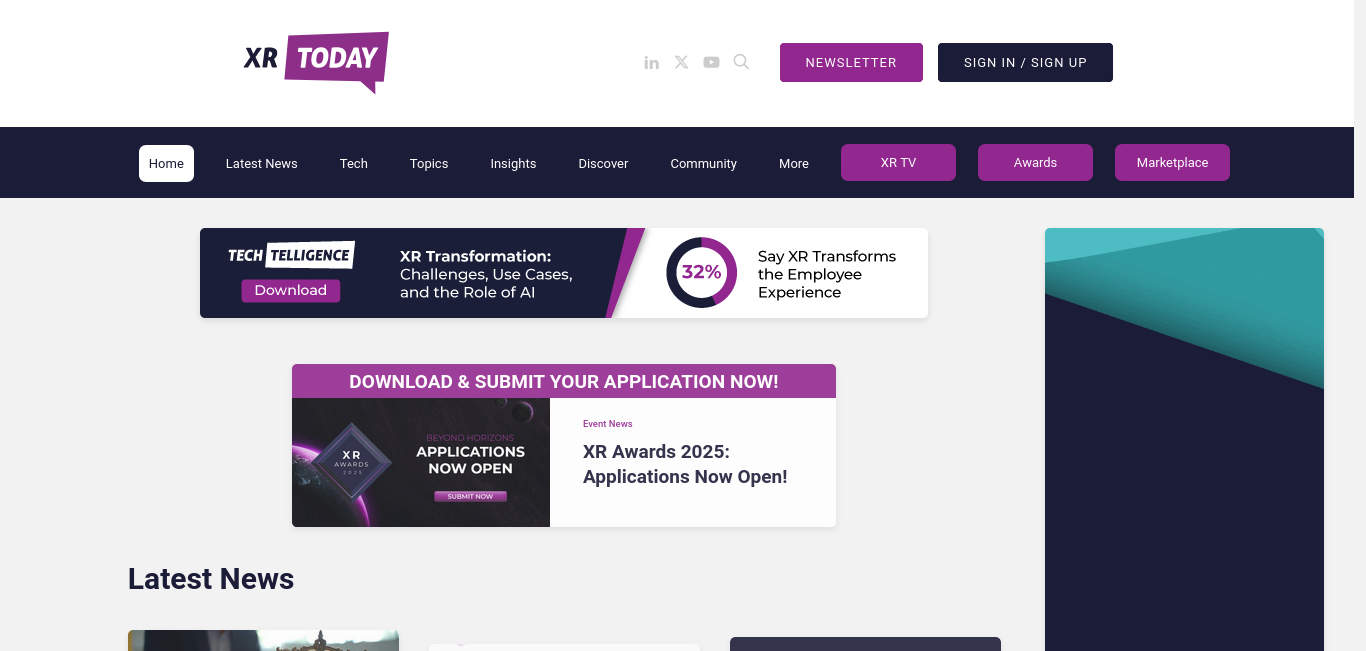Click Download on the Techtelligence banner
The image size is (1366, 651).
(x=290, y=290)
